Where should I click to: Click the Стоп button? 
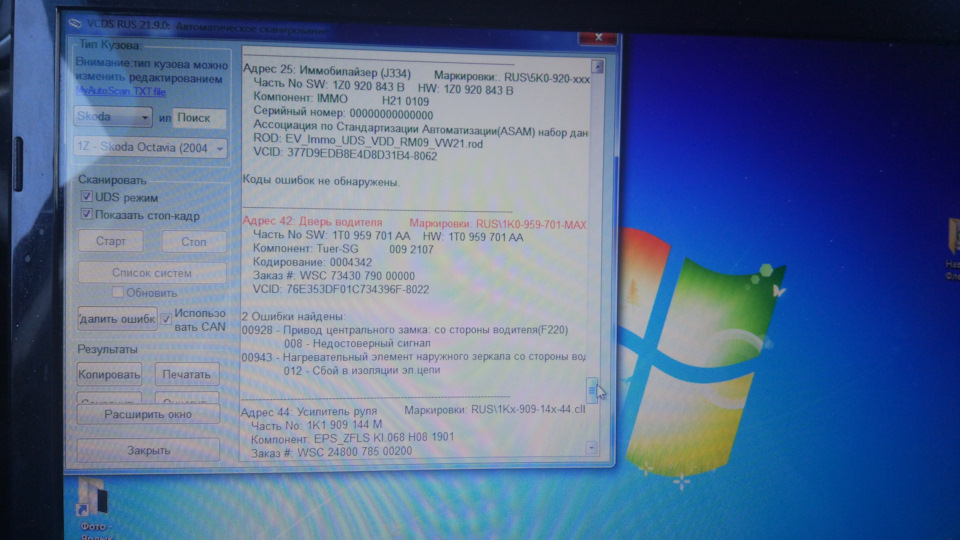coord(193,242)
